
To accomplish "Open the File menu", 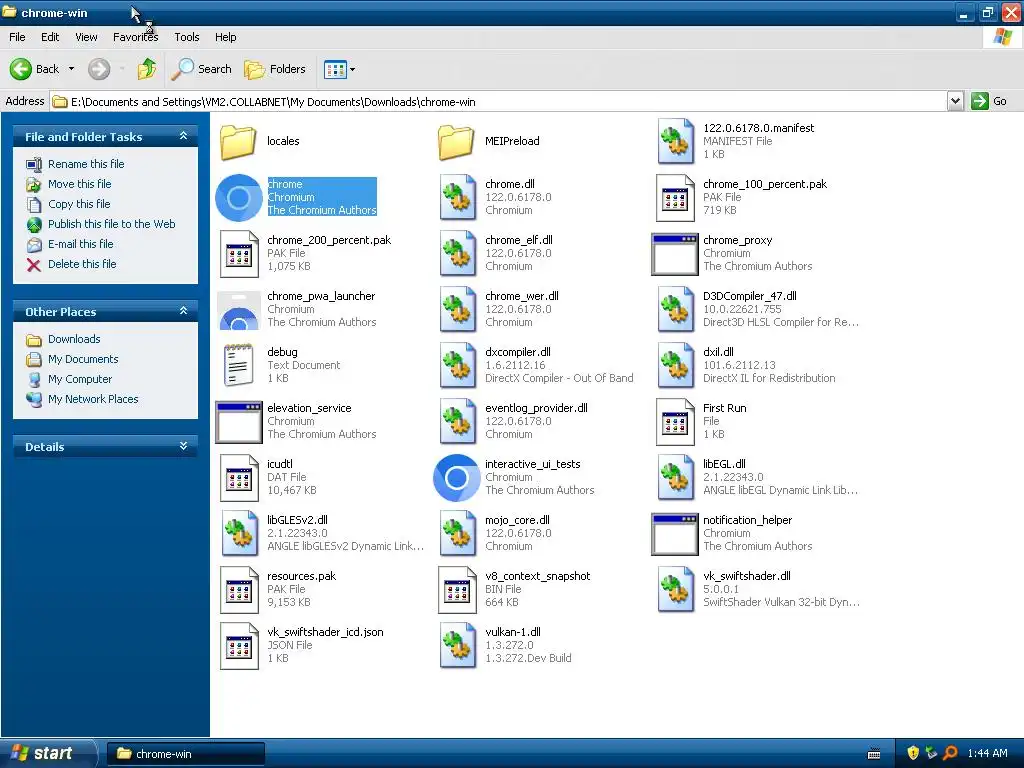I will coord(17,37).
